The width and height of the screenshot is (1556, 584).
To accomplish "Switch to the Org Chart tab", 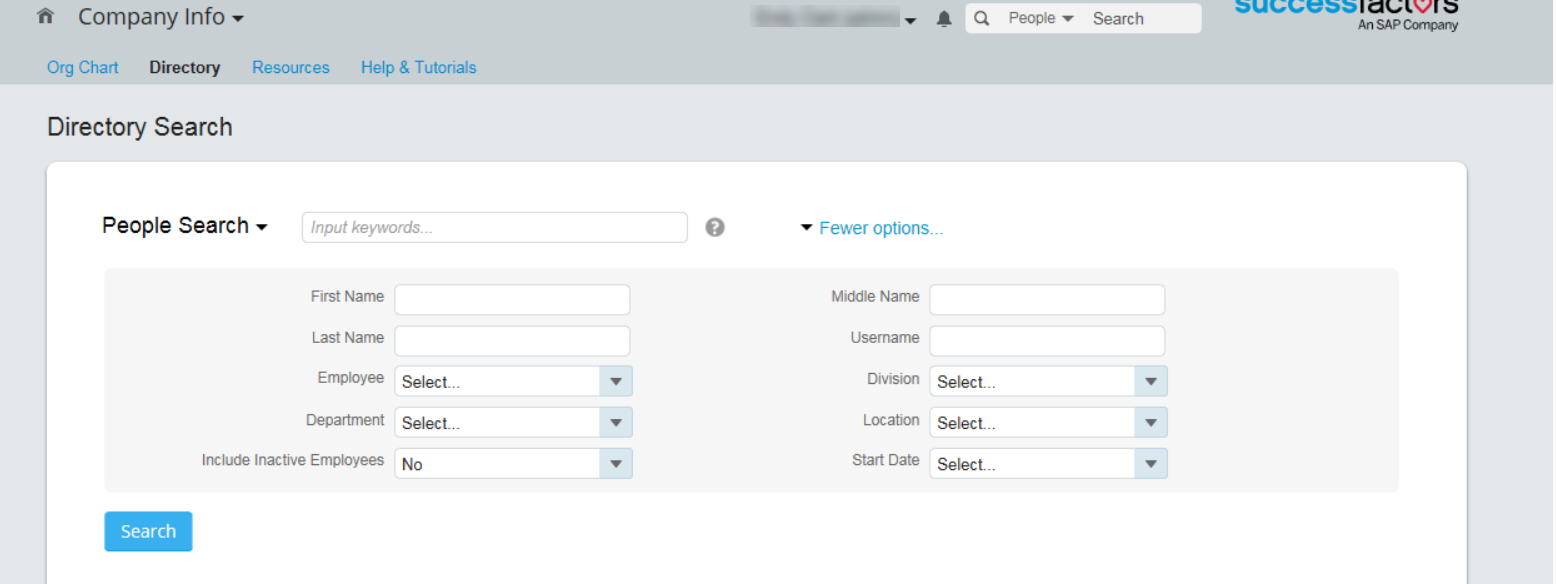I will (x=83, y=68).
